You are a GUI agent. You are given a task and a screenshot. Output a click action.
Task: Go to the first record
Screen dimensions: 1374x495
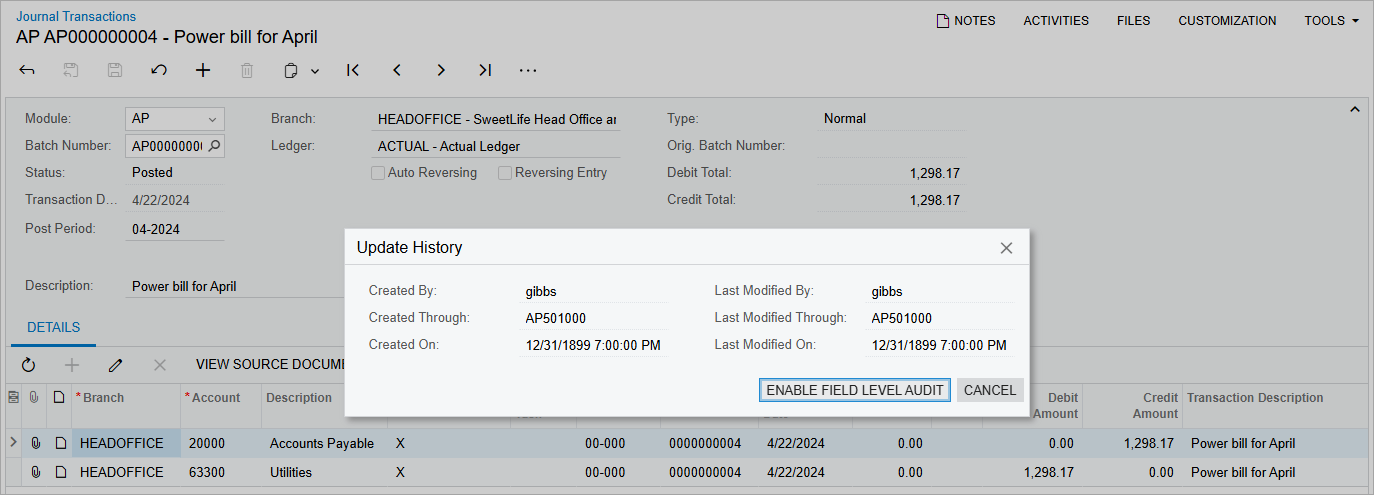(353, 70)
